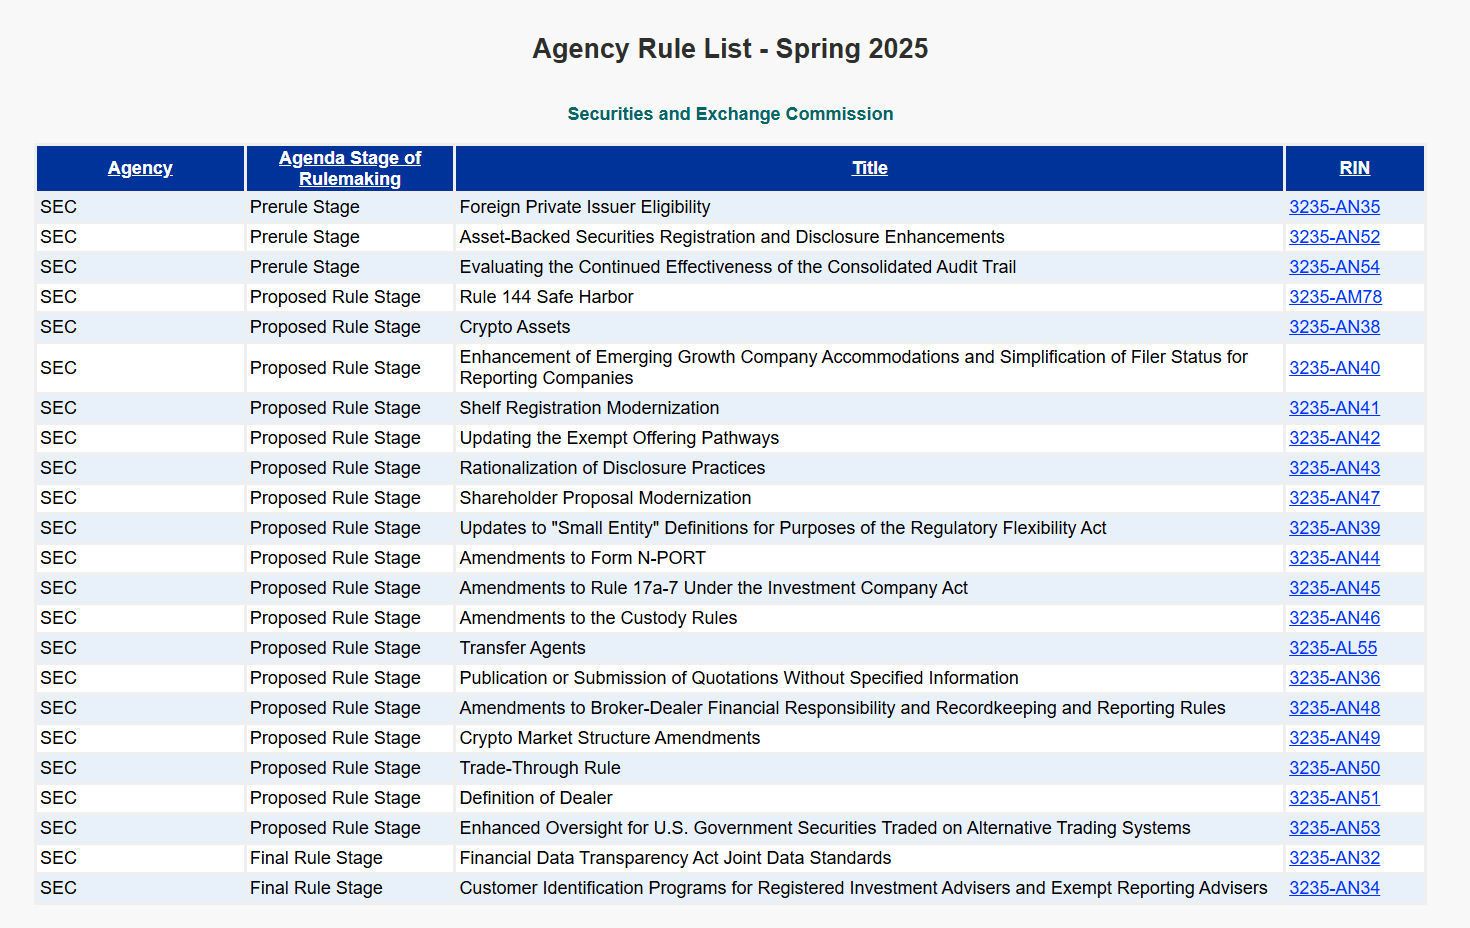Viewport: 1470px width, 928px height.
Task: Sort by the Agency column header
Action: click(140, 168)
